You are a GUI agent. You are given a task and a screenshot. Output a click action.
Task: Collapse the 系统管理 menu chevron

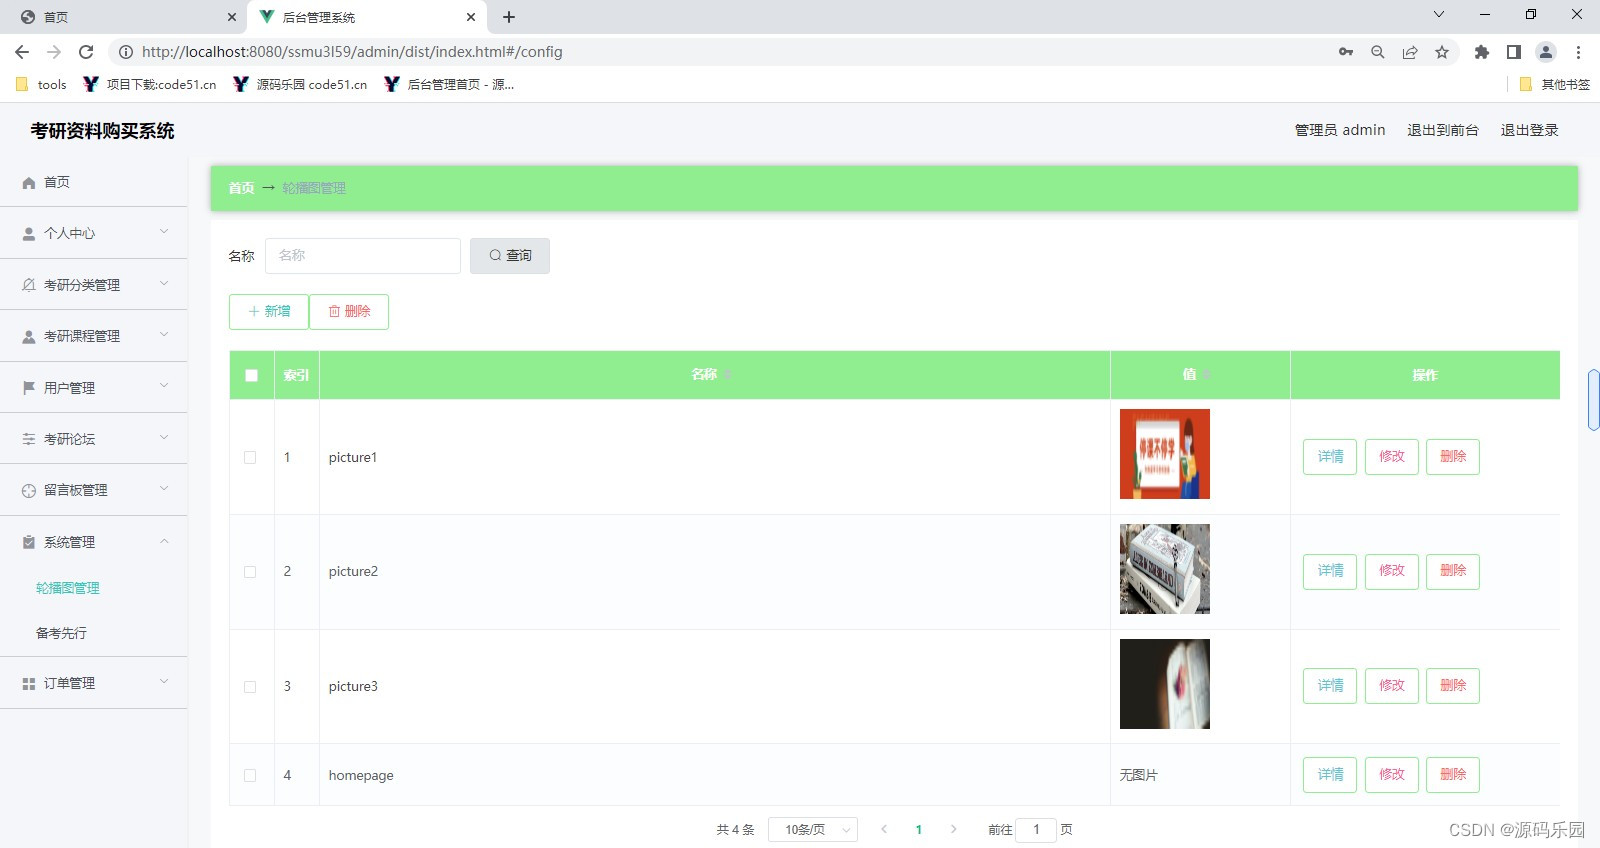[164, 541]
